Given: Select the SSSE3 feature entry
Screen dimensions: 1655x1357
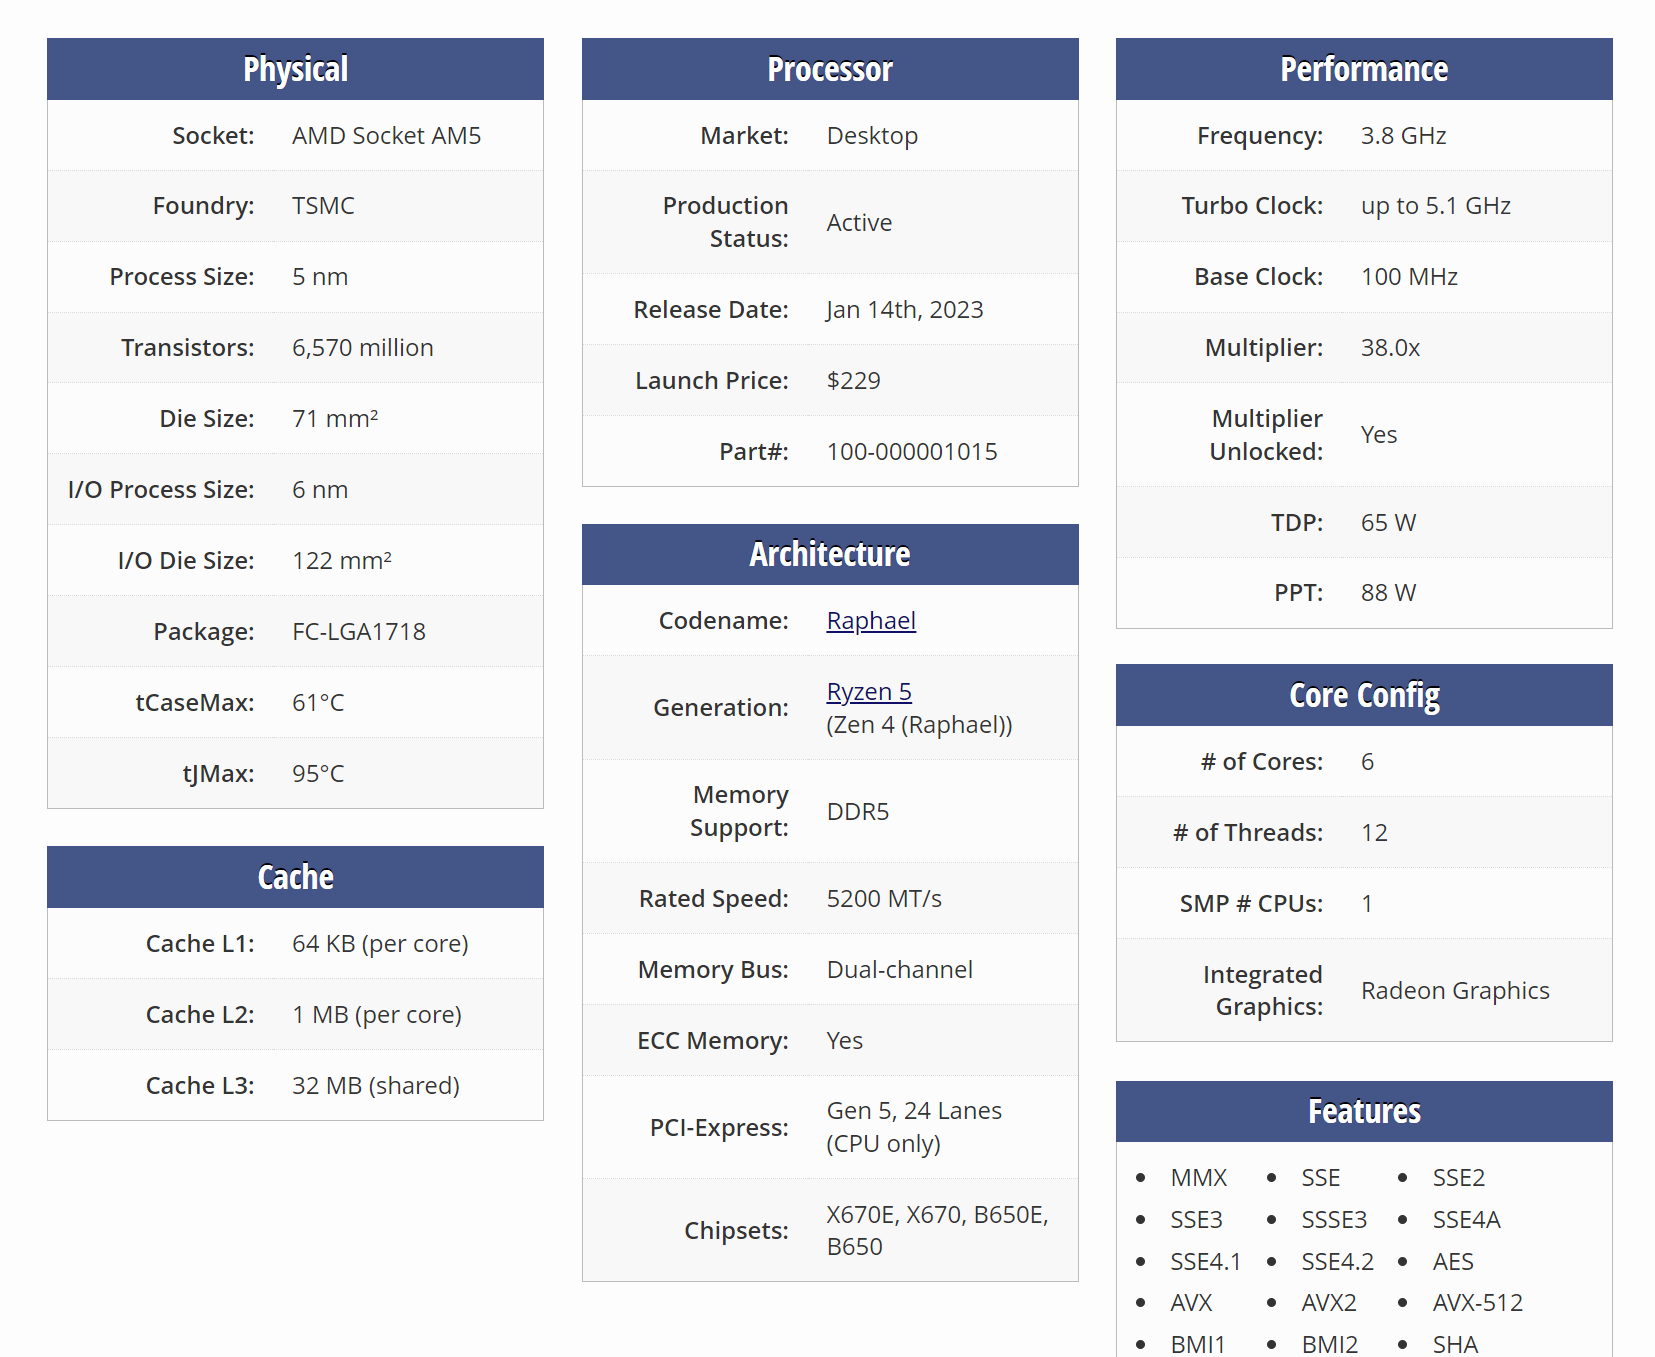Looking at the screenshot, I should click(x=1334, y=1220).
